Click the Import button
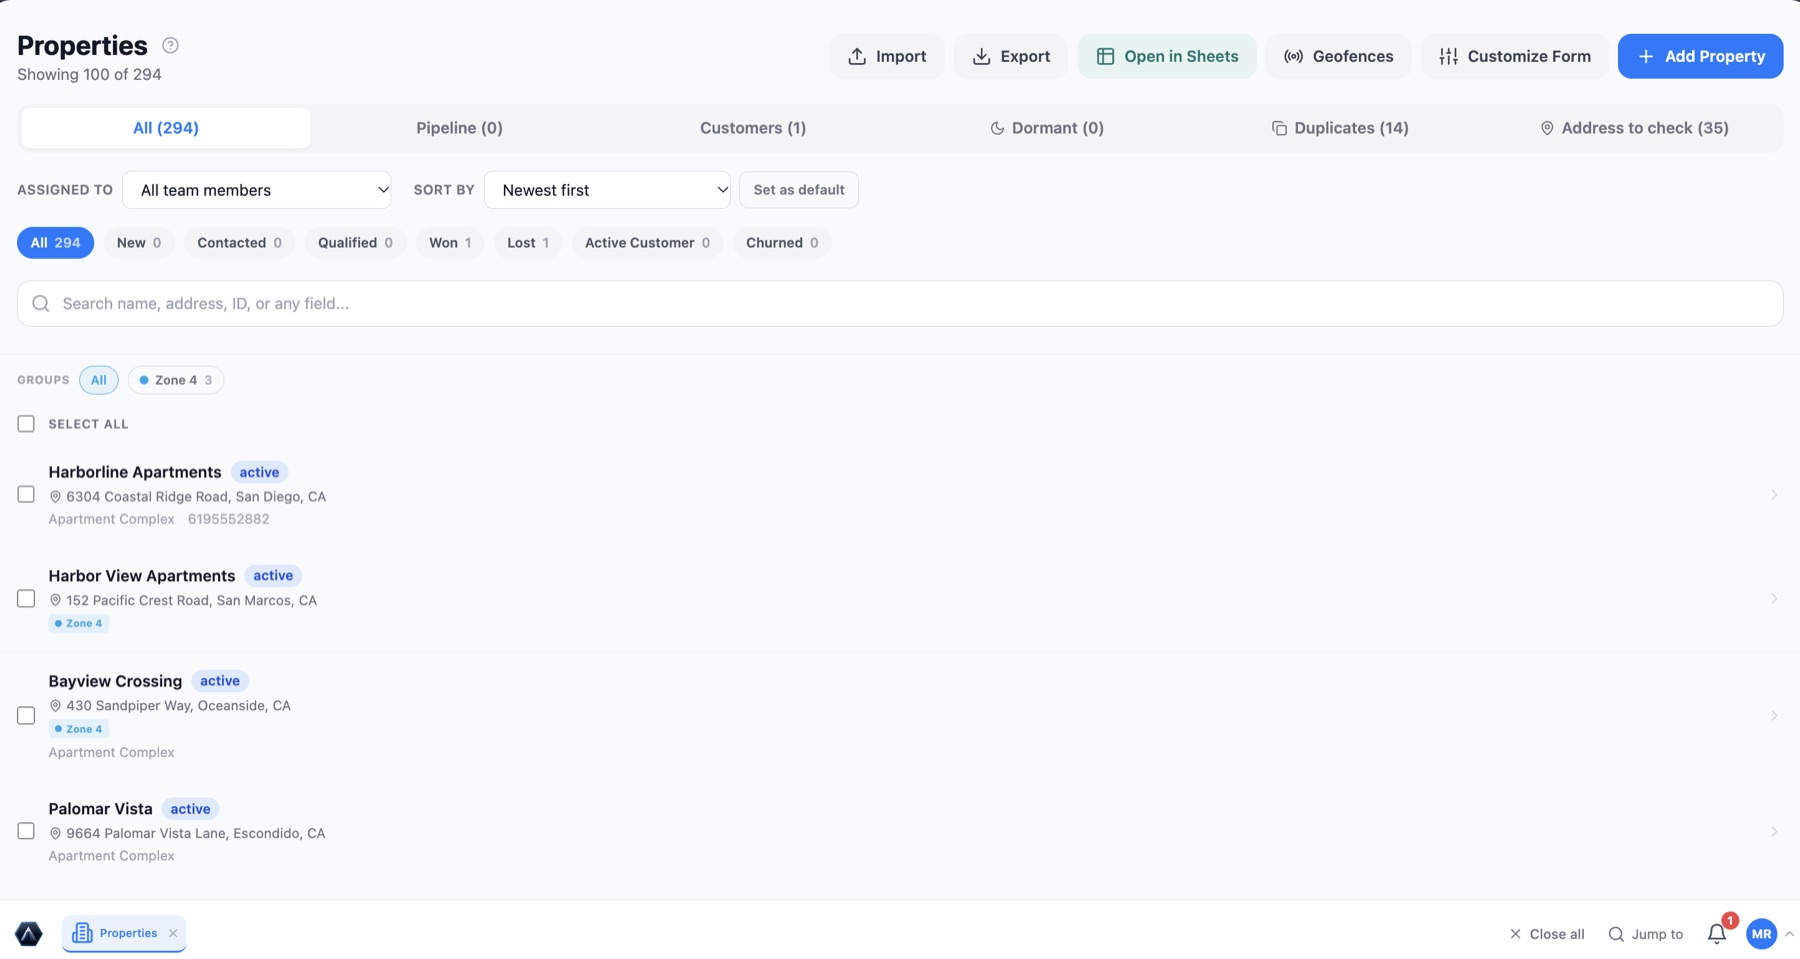 click(886, 56)
